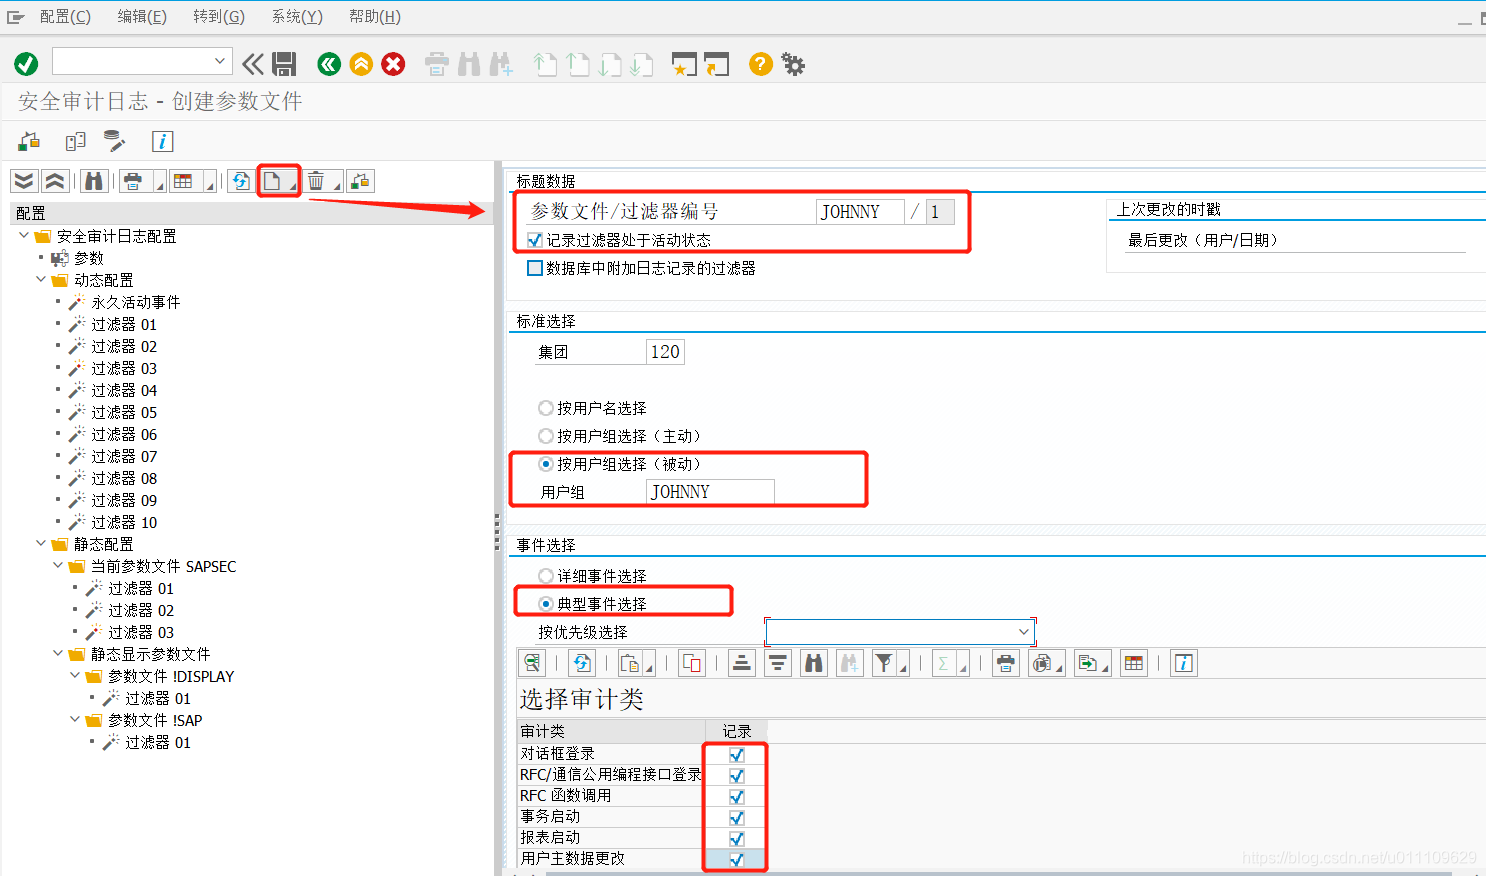Click the yellow Exit up-arrow icon
This screenshot has width=1486, height=876.
(361, 64)
